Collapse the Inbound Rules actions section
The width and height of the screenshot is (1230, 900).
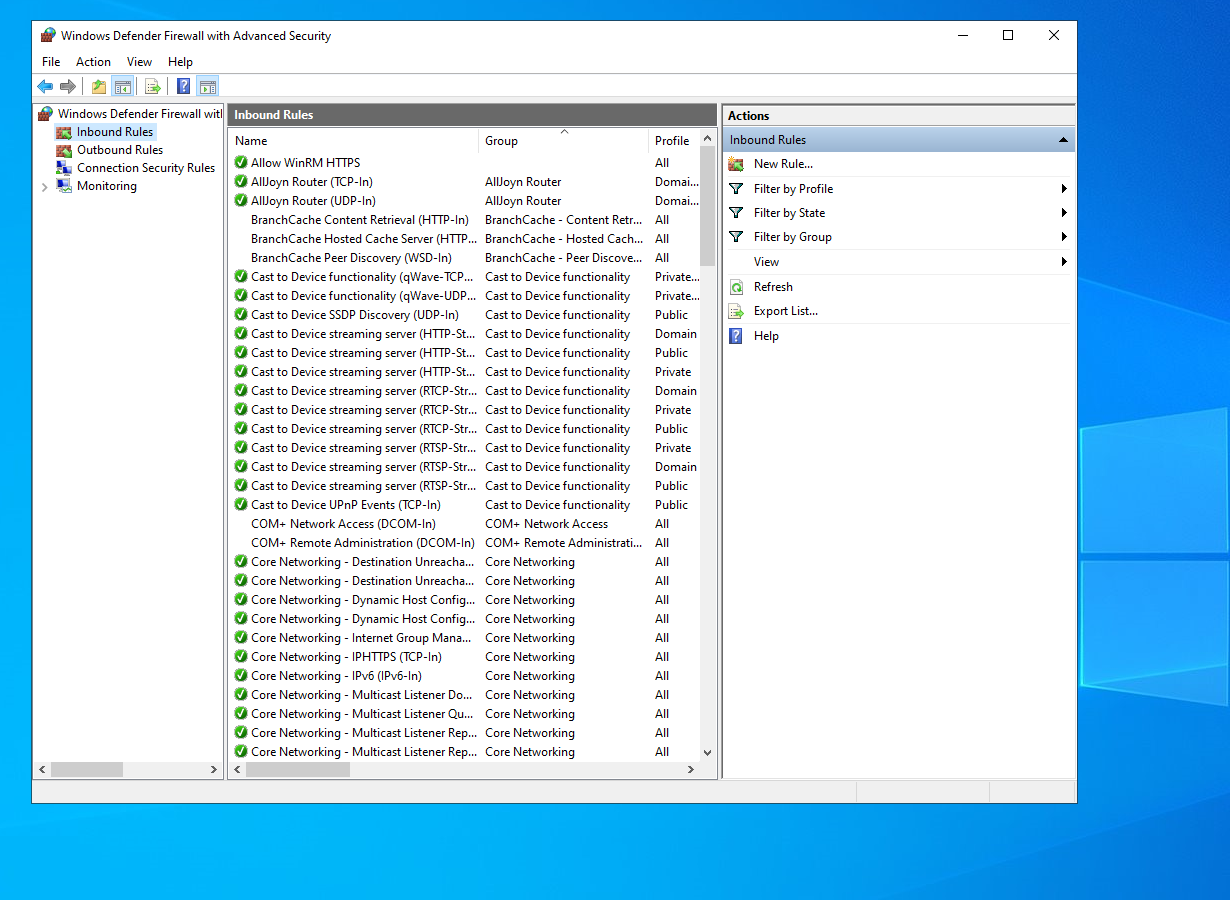click(1063, 140)
